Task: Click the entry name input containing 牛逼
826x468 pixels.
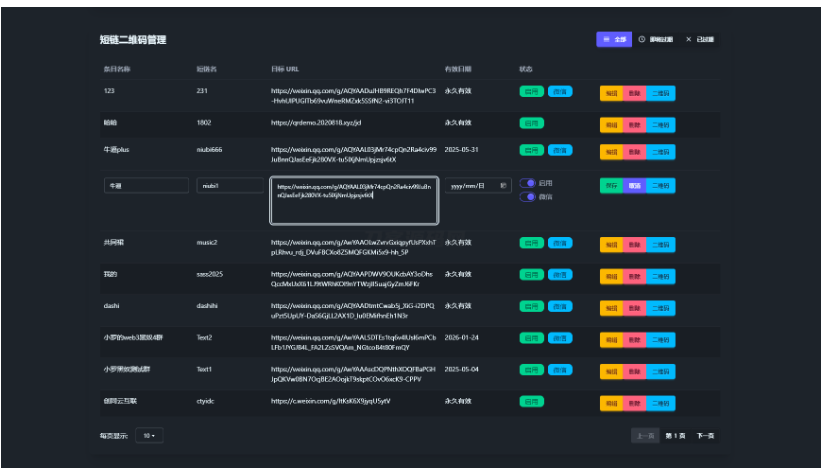Action: 145,185
